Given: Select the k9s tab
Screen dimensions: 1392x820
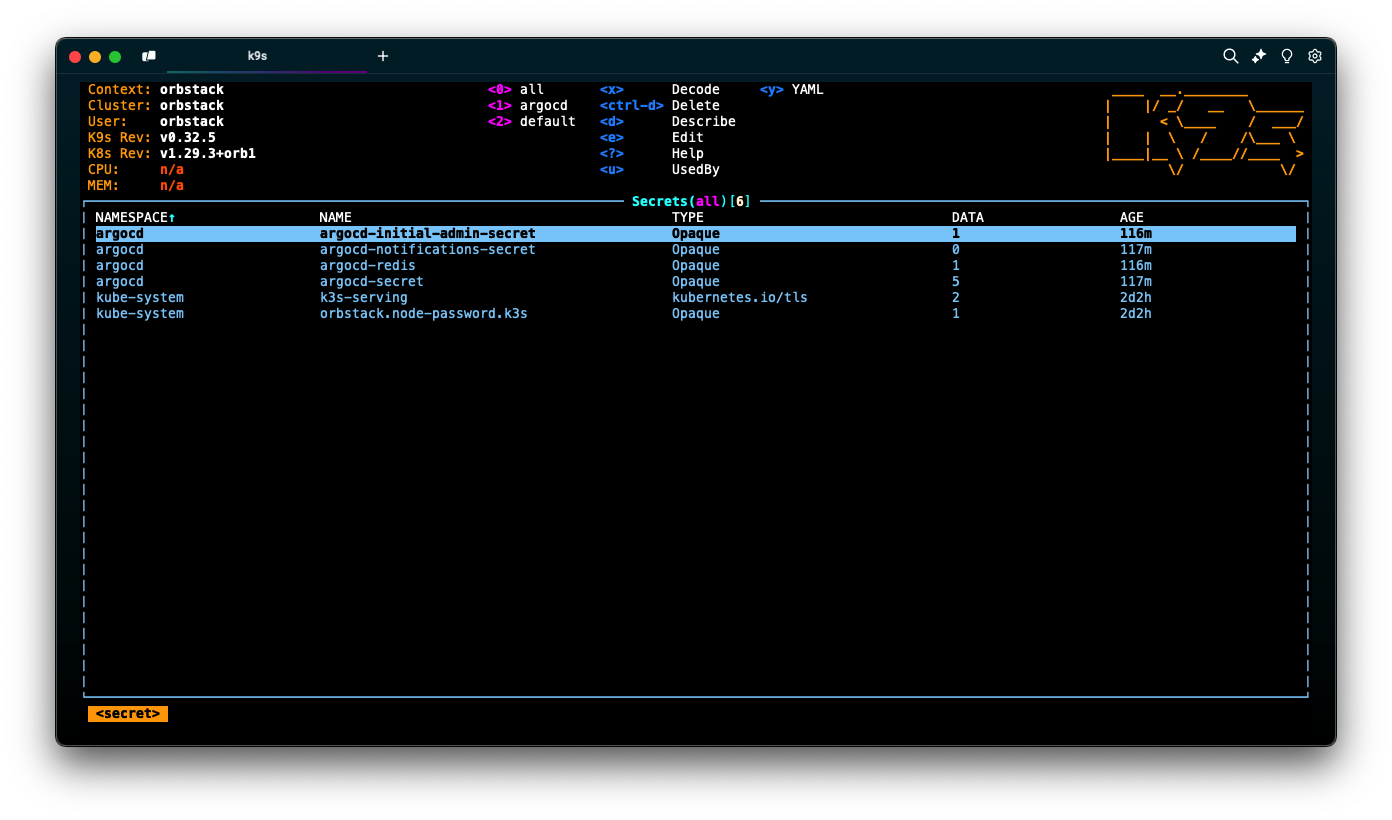Looking at the screenshot, I should tap(258, 56).
